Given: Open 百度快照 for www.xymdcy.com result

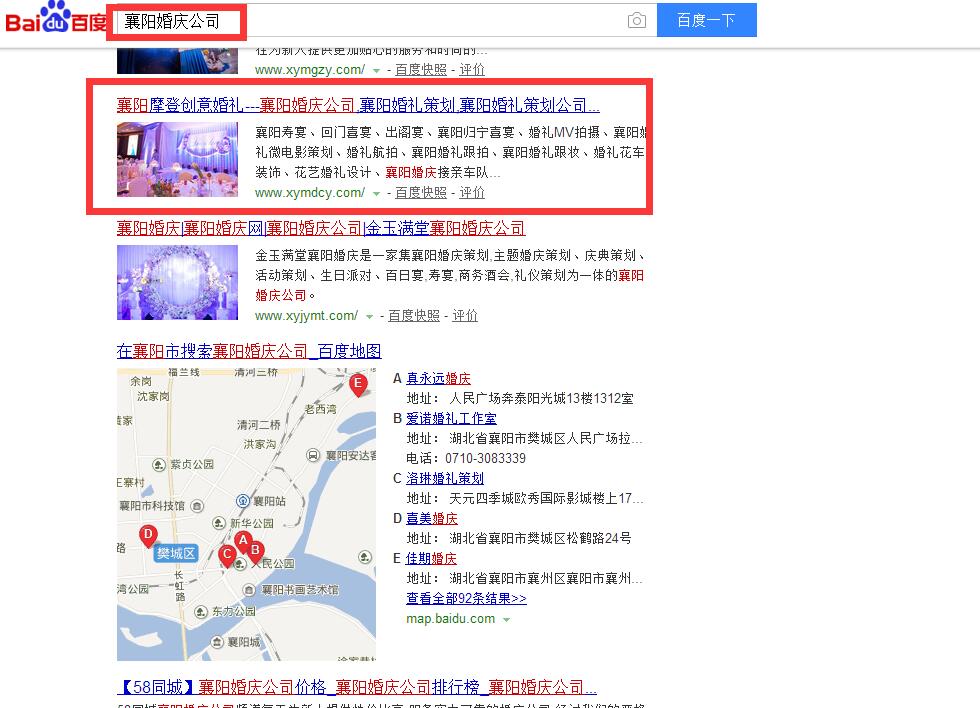Looking at the screenshot, I should (x=421, y=193).
